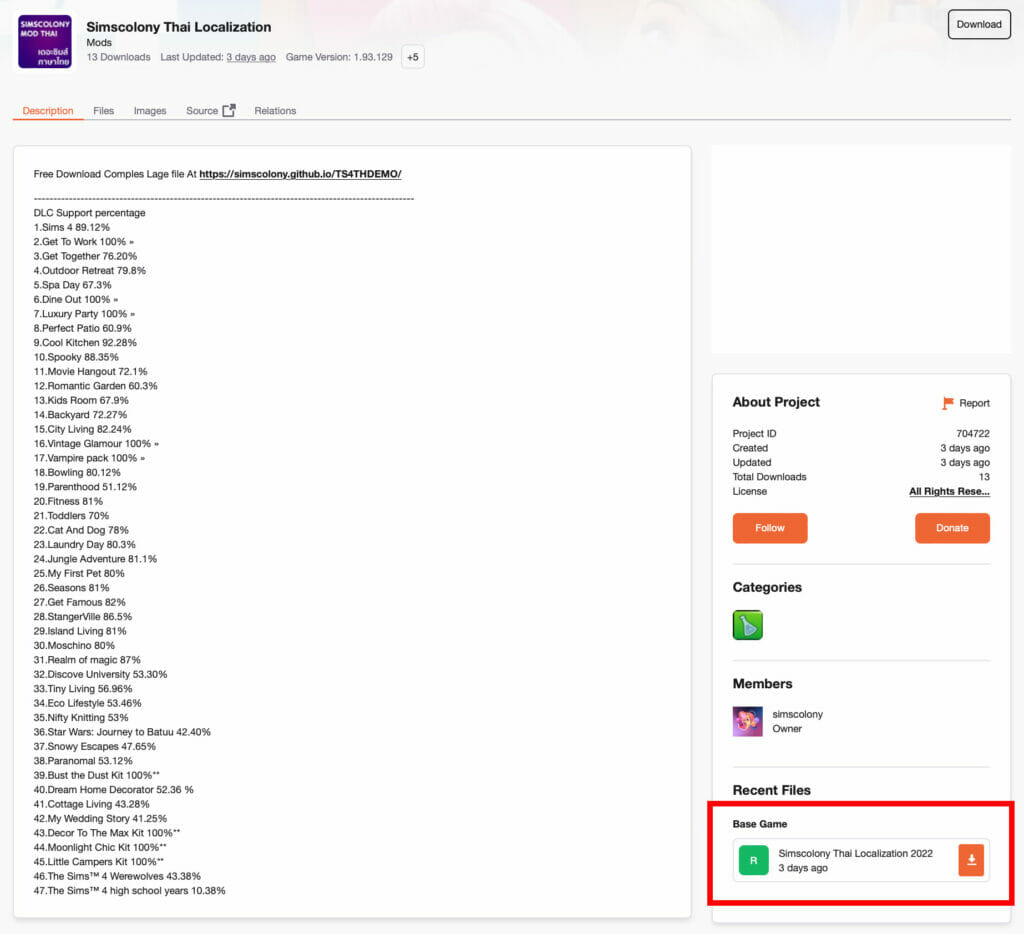Switch to the Description tab
The image size is (1024, 934).
point(48,110)
